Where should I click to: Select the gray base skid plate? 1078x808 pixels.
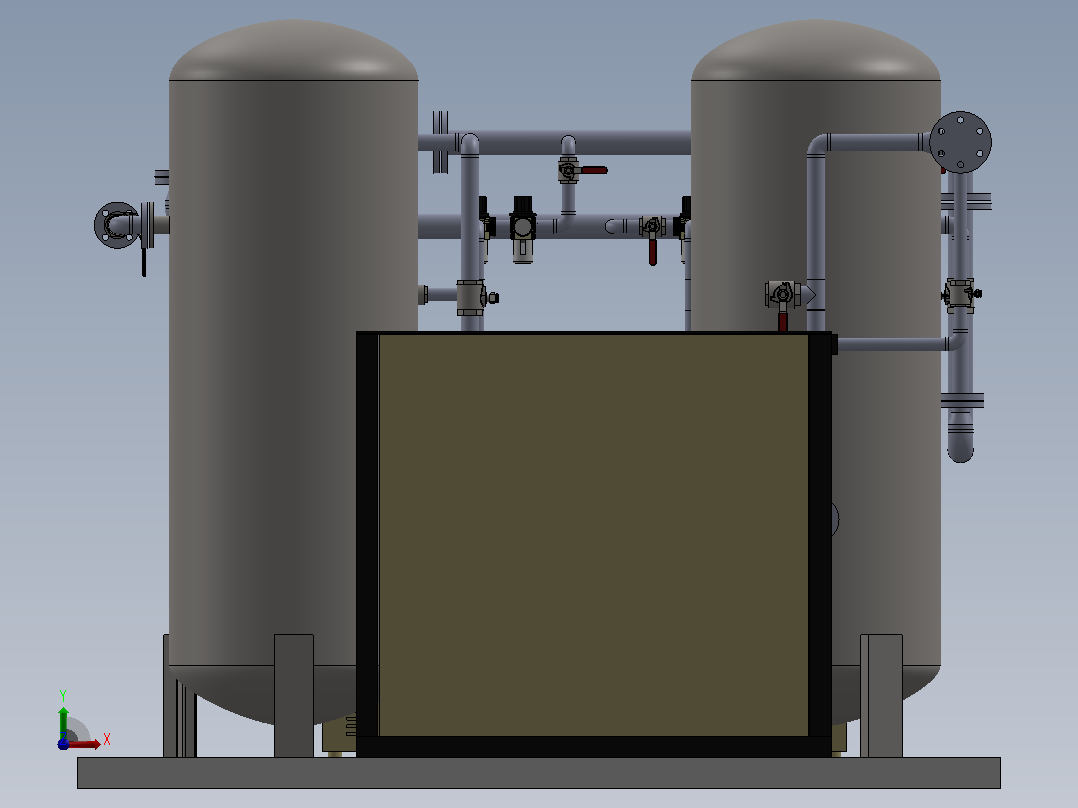[x=538, y=773]
